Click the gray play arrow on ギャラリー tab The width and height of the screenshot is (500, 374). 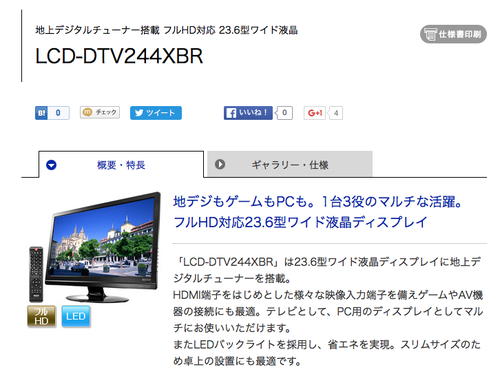pyautogui.click(x=220, y=164)
